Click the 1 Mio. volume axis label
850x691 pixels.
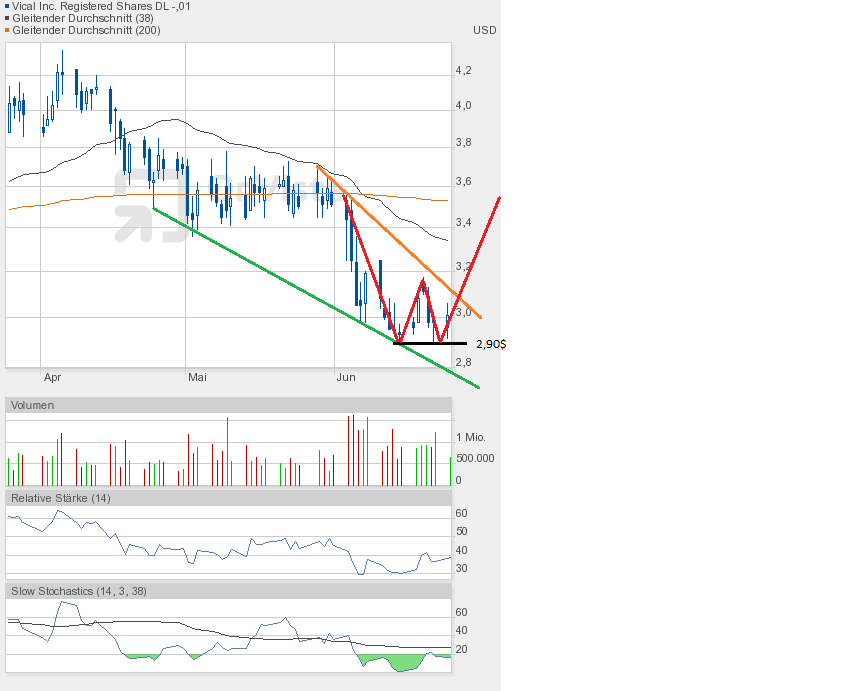[473, 438]
